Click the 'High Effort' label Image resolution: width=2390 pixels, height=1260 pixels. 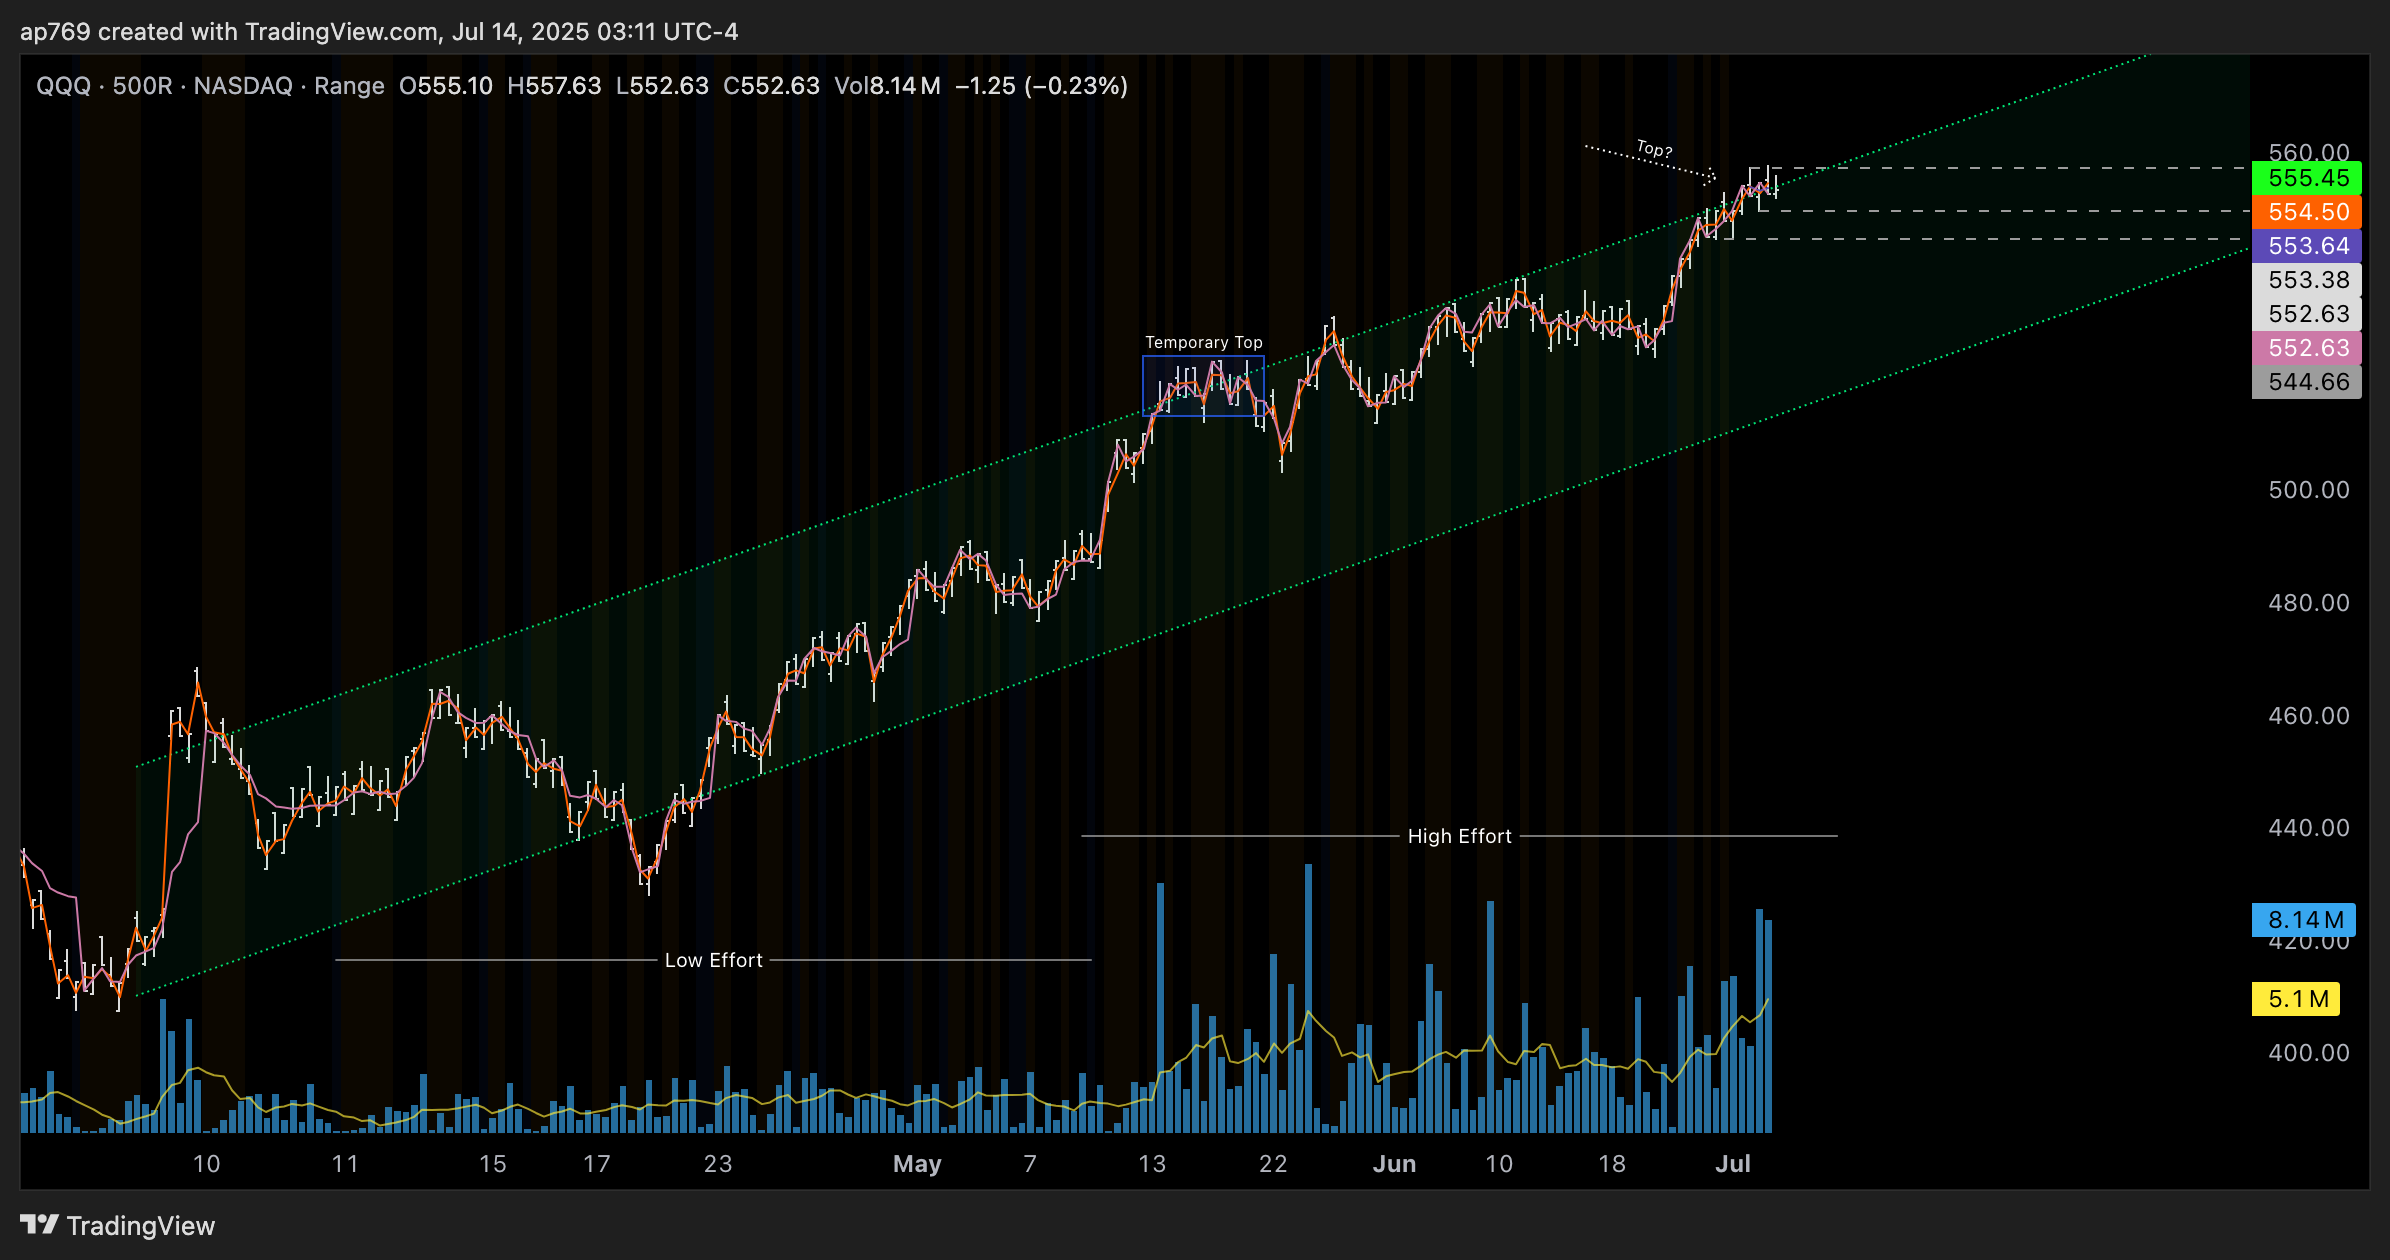(x=1459, y=836)
